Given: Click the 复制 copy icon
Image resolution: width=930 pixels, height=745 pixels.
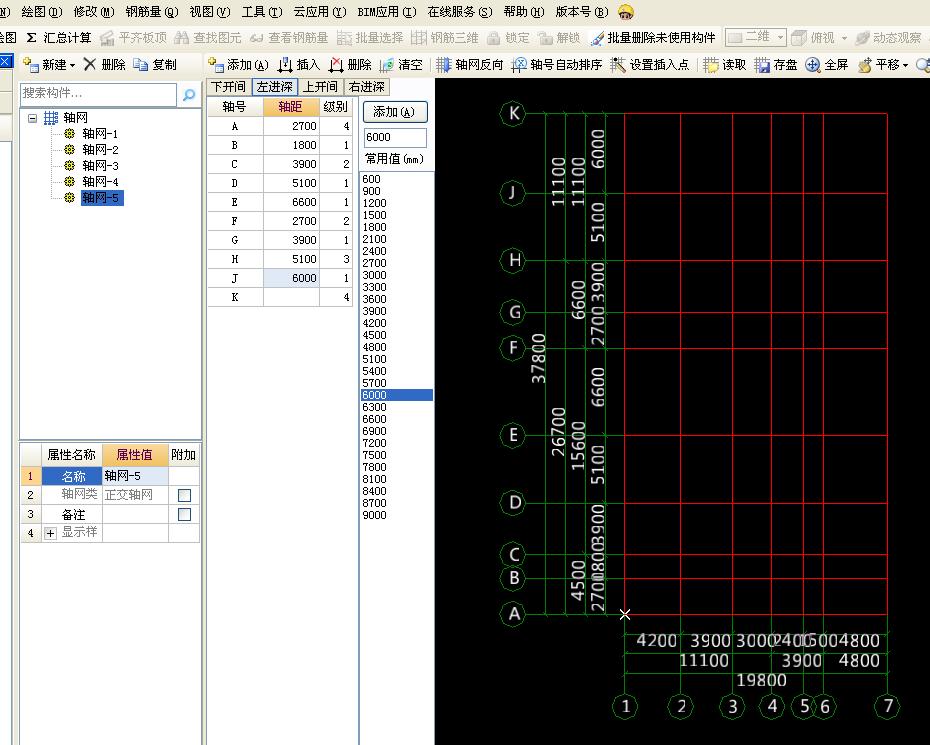Looking at the screenshot, I should pos(141,64).
